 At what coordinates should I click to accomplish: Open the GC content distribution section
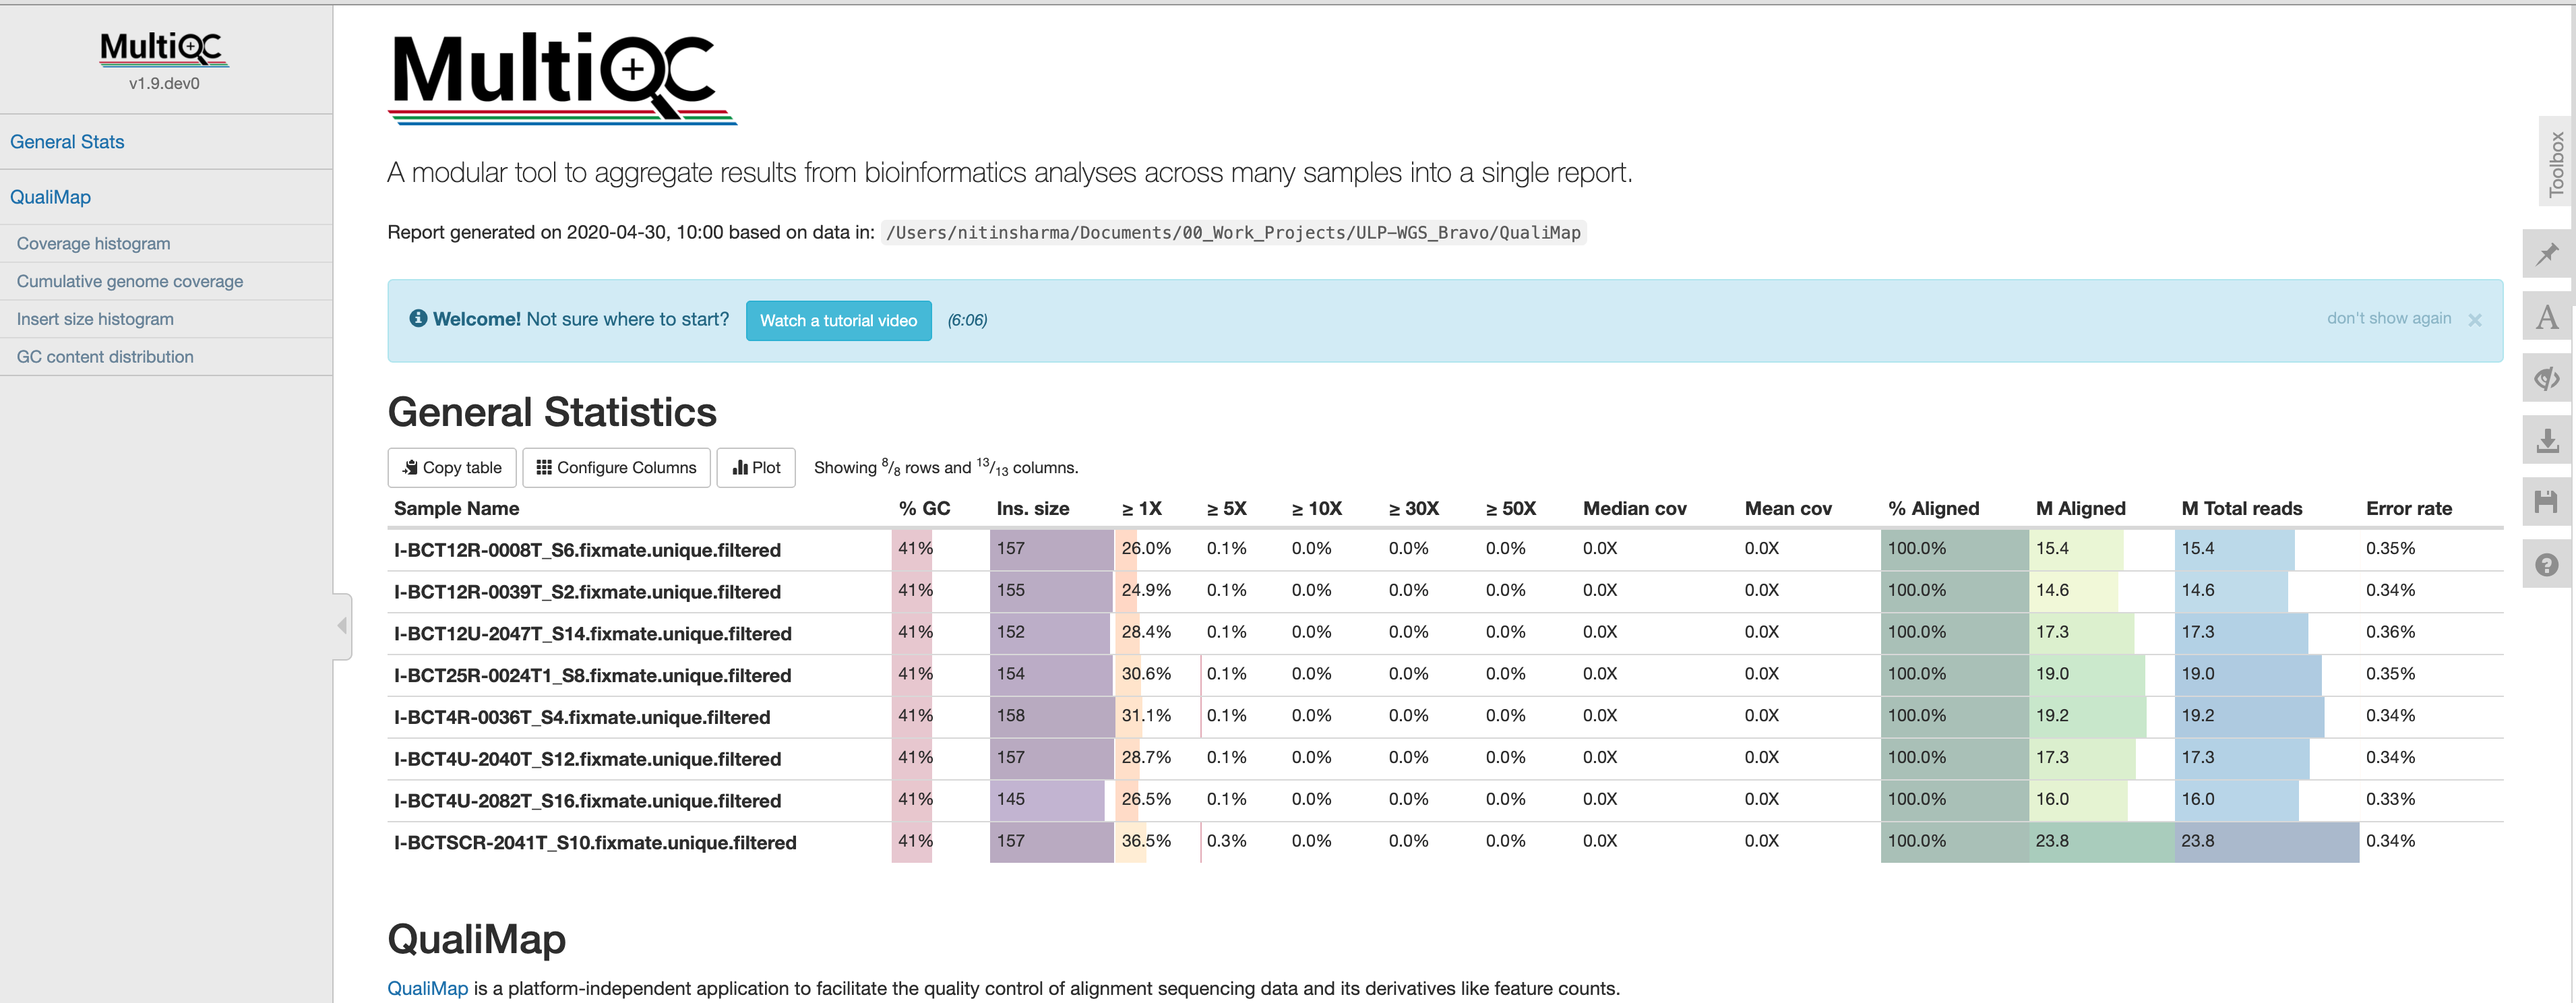(x=104, y=356)
